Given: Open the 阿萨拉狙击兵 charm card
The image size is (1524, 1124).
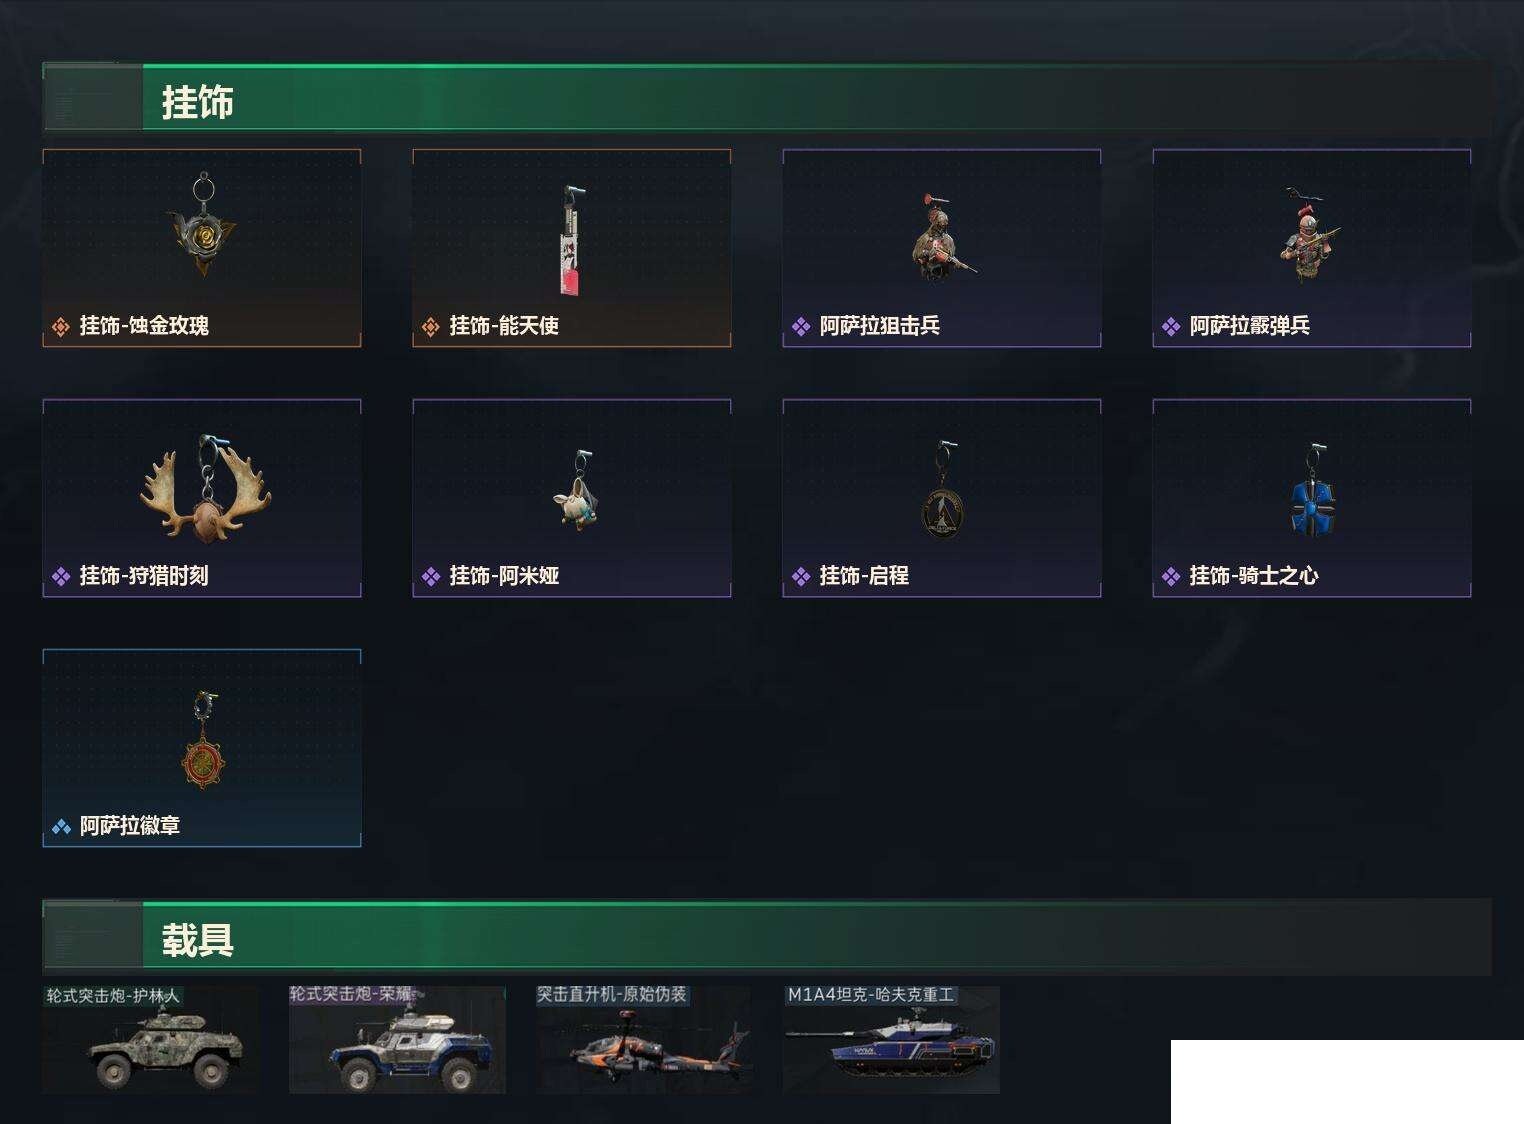Looking at the screenshot, I should [942, 248].
